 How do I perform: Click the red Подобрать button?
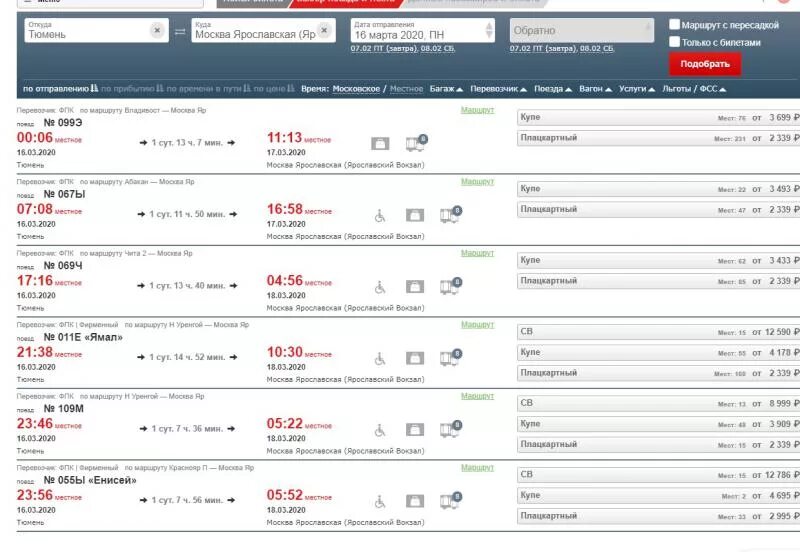tap(705, 64)
